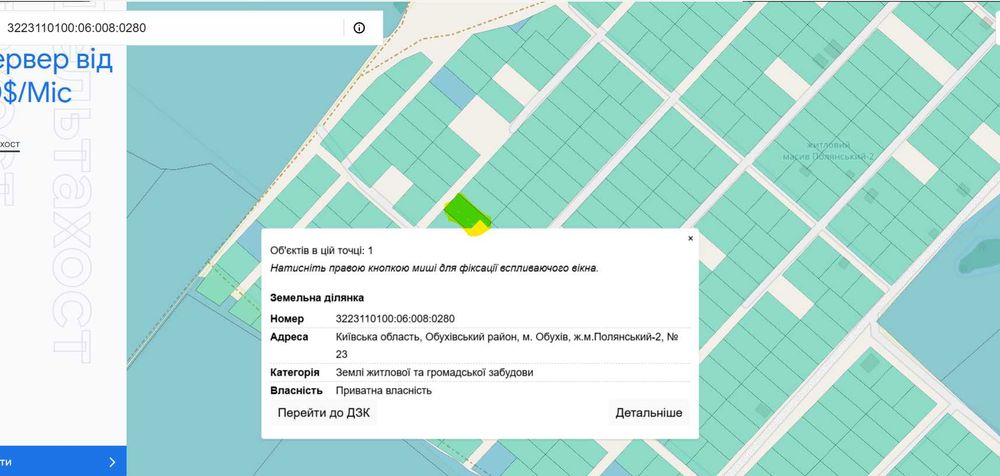
Task: Open 'Детальніше' for more parcel details
Action: 648,412
